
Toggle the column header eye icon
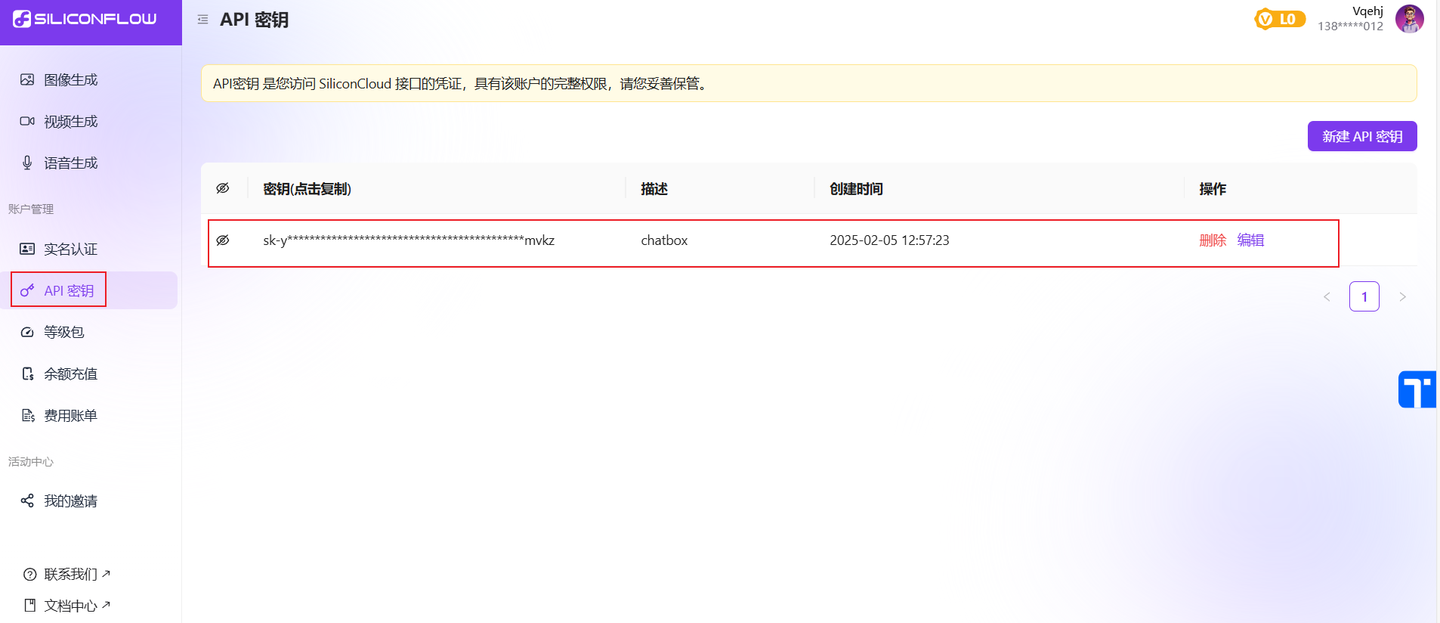(222, 188)
